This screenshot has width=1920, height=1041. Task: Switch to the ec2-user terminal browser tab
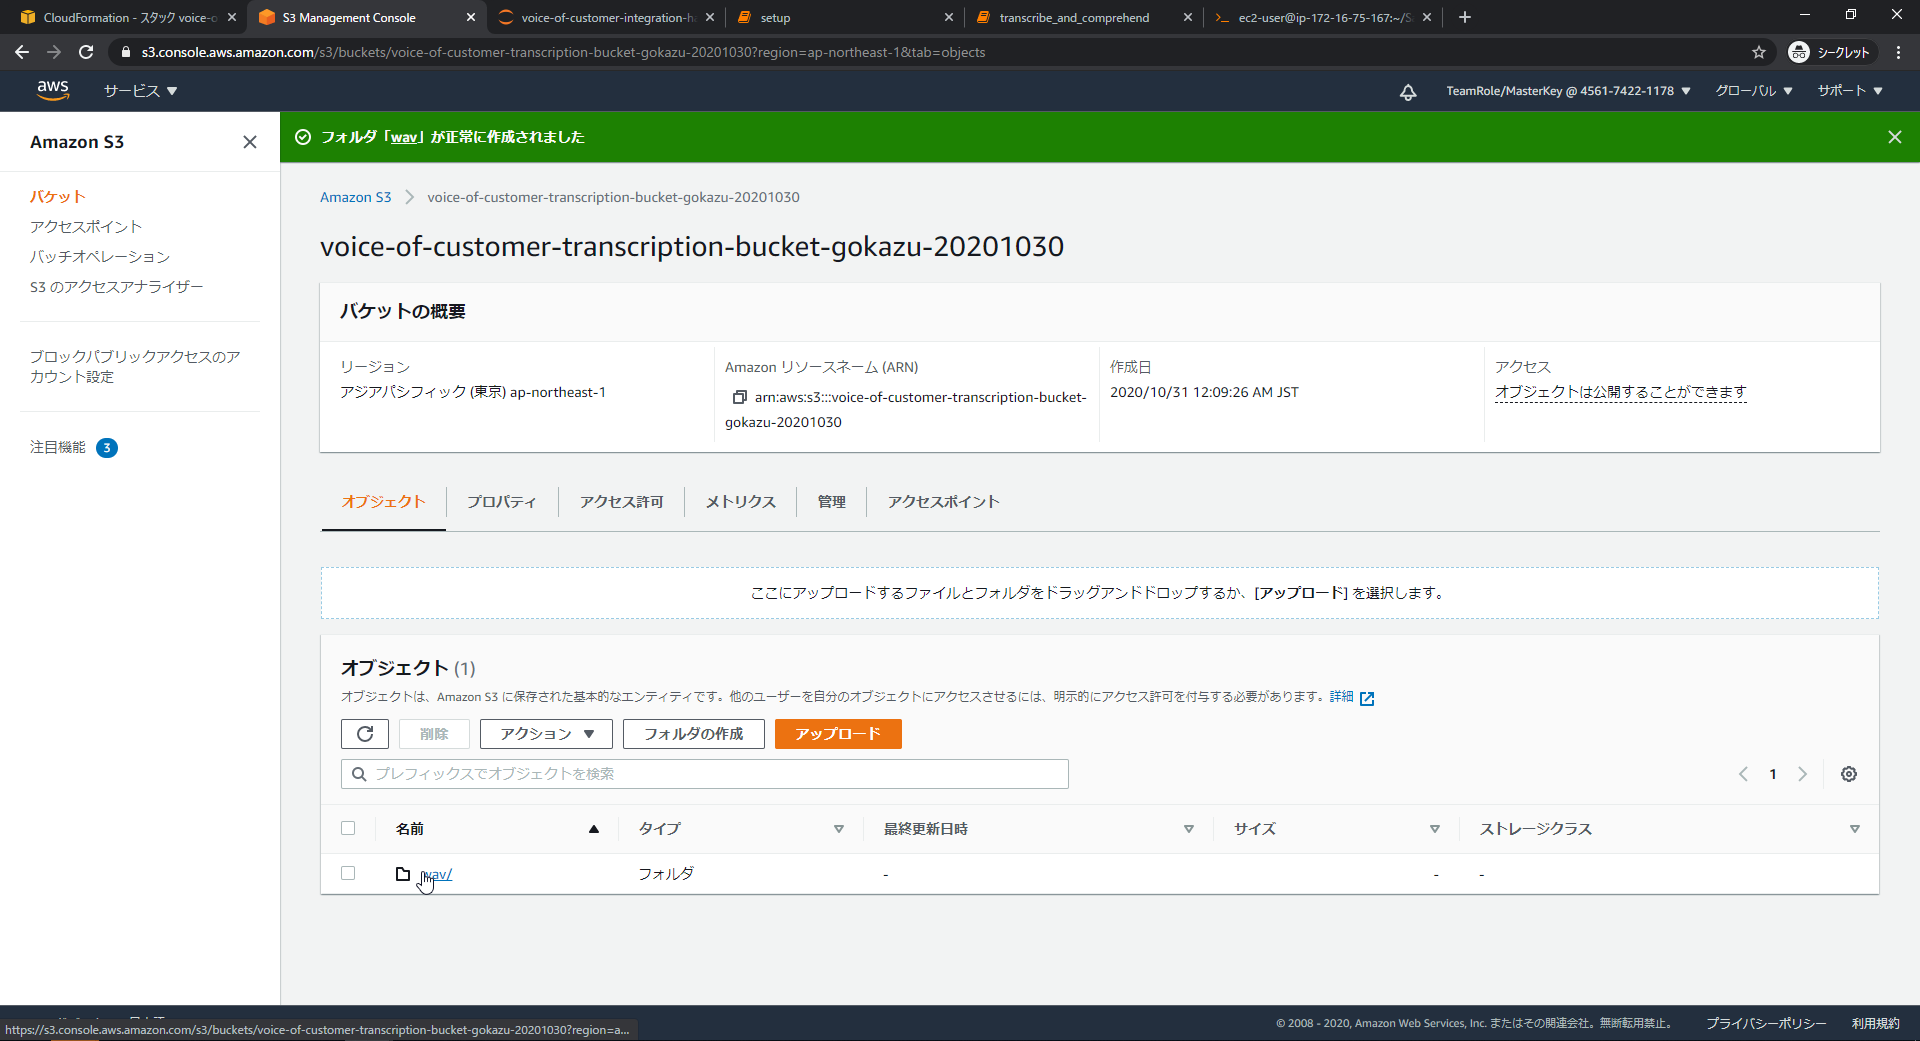pyautogui.click(x=1324, y=17)
